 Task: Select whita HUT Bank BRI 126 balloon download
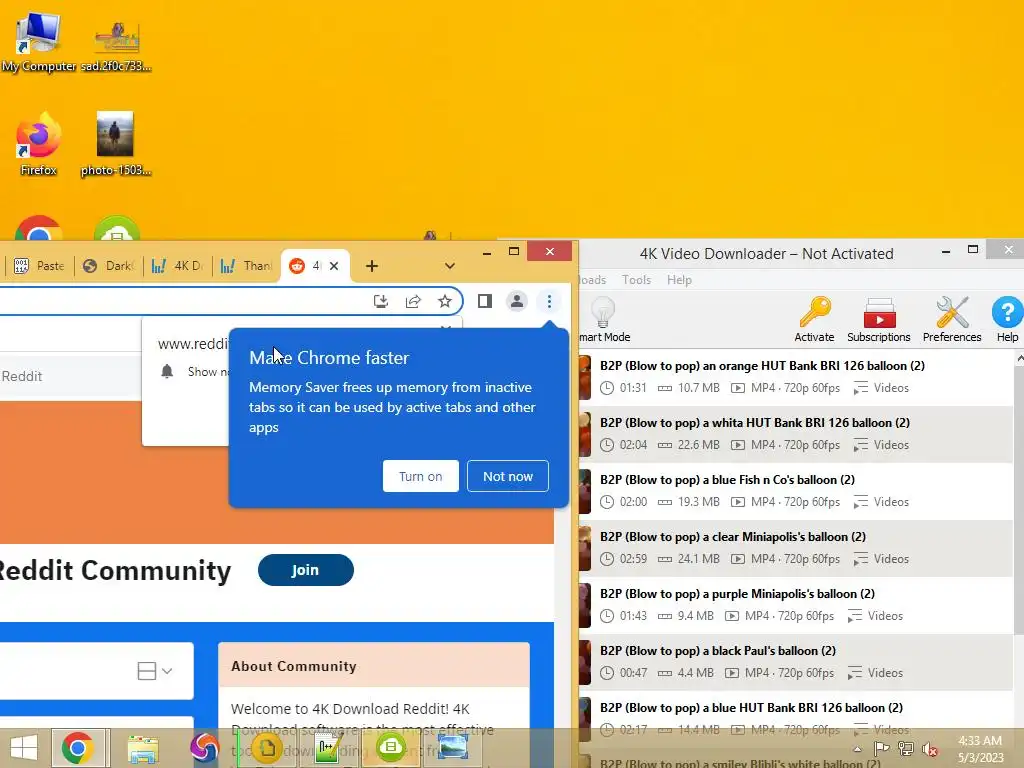pos(795,434)
